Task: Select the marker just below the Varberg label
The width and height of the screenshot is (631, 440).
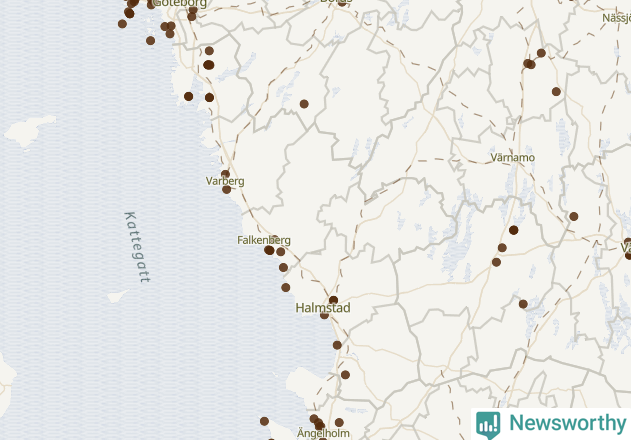Action: tap(227, 190)
